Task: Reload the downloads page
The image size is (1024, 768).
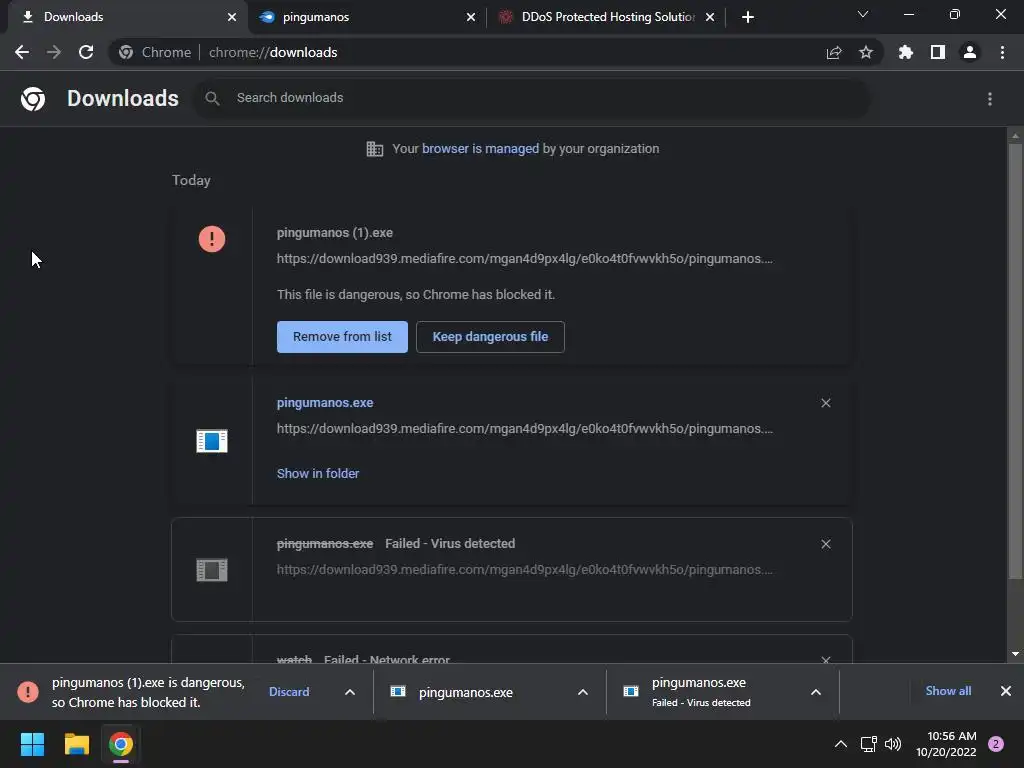Action: [86, 52]
